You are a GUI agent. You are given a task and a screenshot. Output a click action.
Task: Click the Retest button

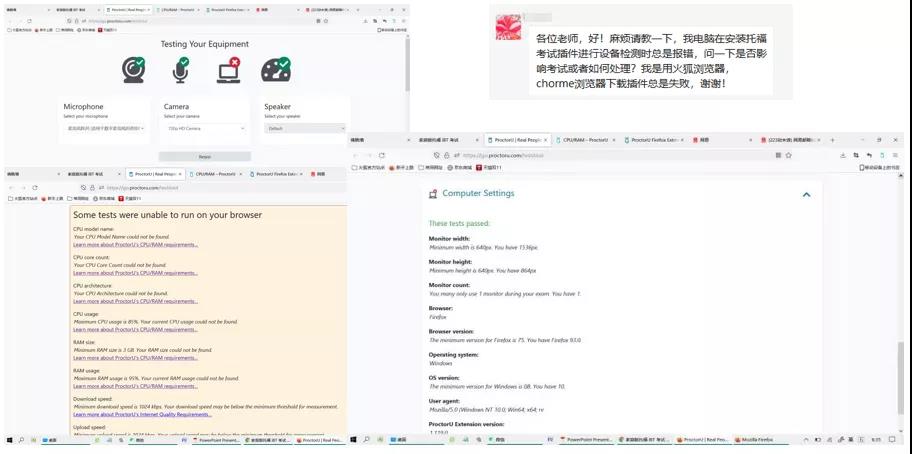[x=204, y=157]
